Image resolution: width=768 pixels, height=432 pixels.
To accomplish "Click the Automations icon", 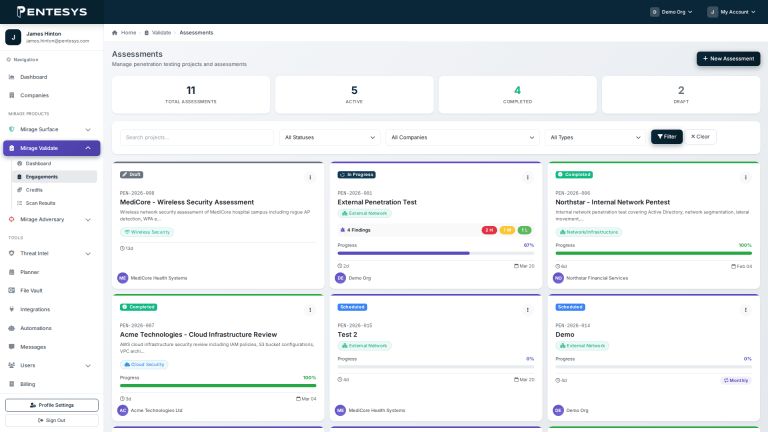I will pyautogui.click(x=12, y=328).
